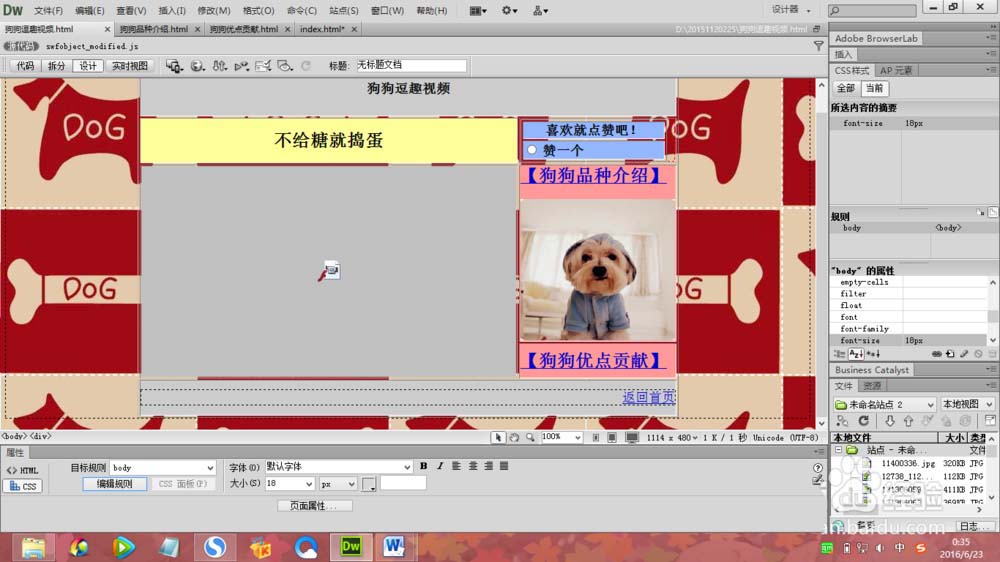Click the 编辑规则 button
This screenshot has height=562, width=1000.
pos(115,484)
